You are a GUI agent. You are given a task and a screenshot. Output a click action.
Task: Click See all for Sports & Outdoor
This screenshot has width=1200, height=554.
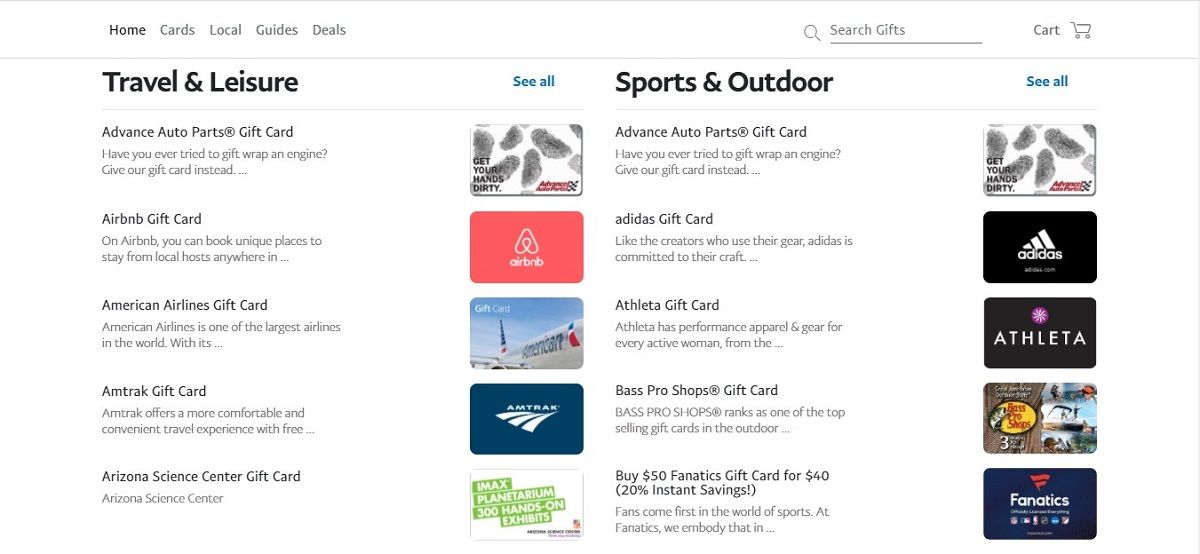coord(1047,82)
